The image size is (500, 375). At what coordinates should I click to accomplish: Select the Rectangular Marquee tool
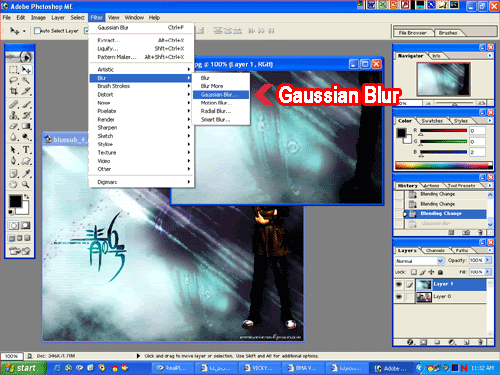14,69
